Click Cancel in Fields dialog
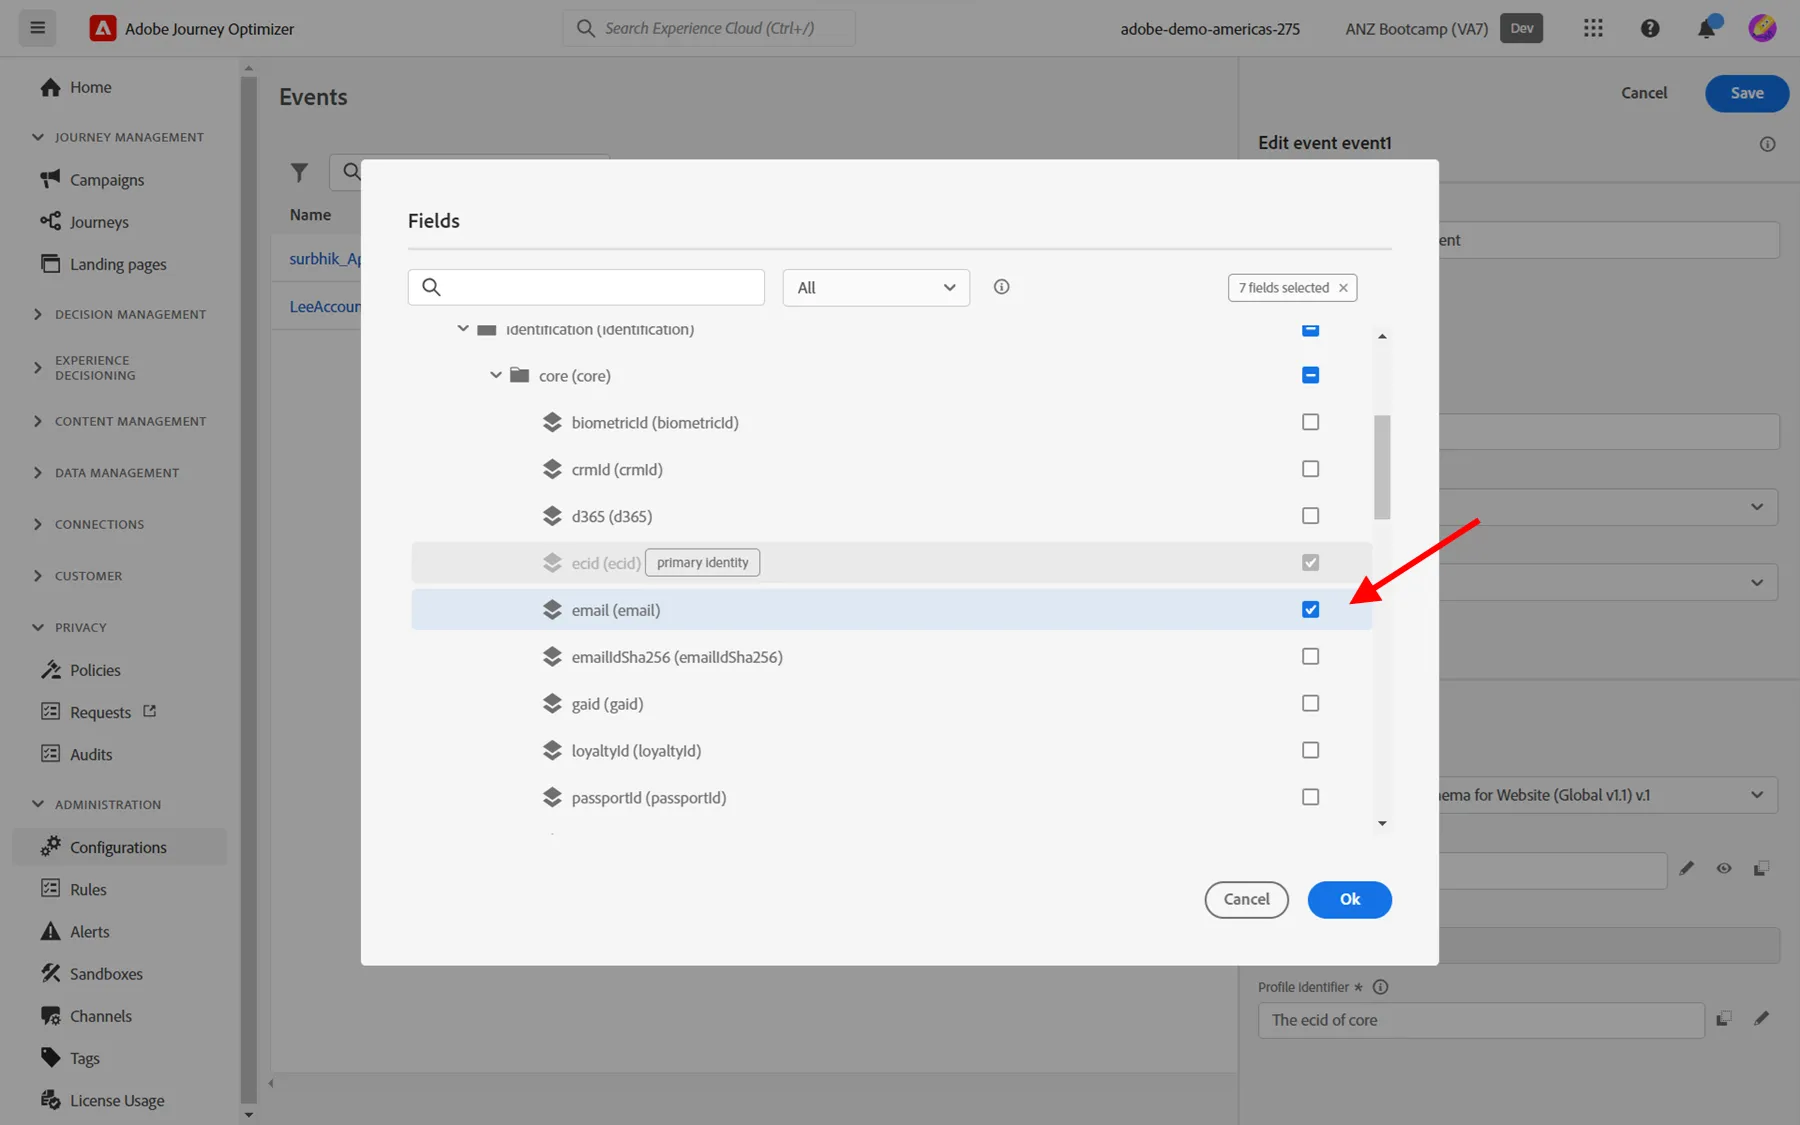Screen dimensions: 1800x1125 (1246, 899)
